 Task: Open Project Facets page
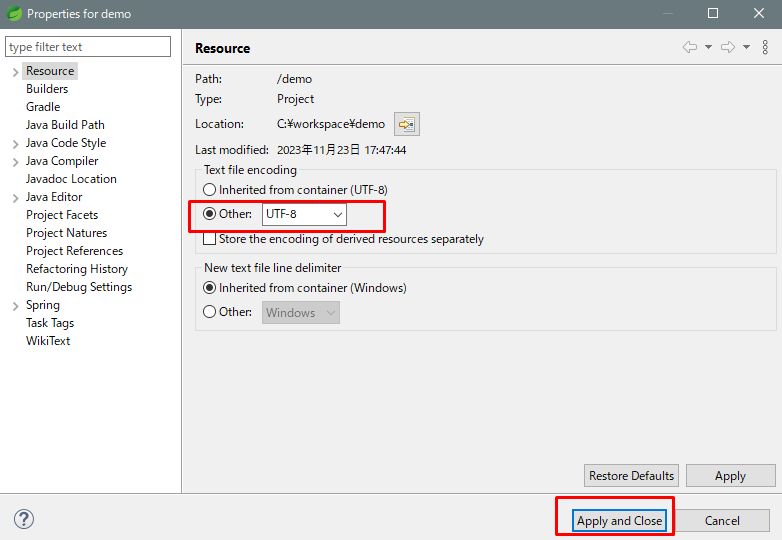pyautogui.click(x=62, y=214)
